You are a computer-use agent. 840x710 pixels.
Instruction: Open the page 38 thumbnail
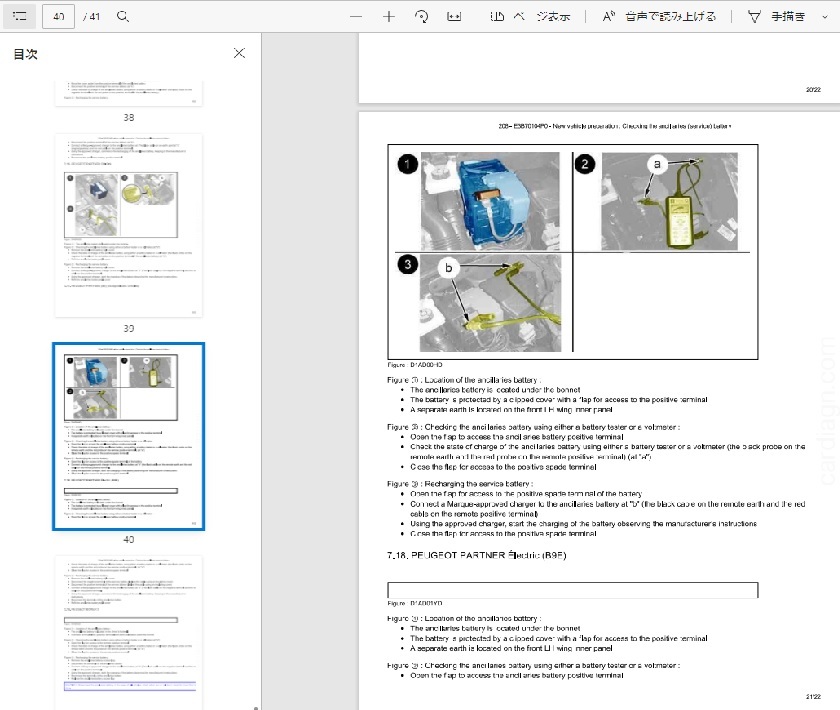[129, 93]
